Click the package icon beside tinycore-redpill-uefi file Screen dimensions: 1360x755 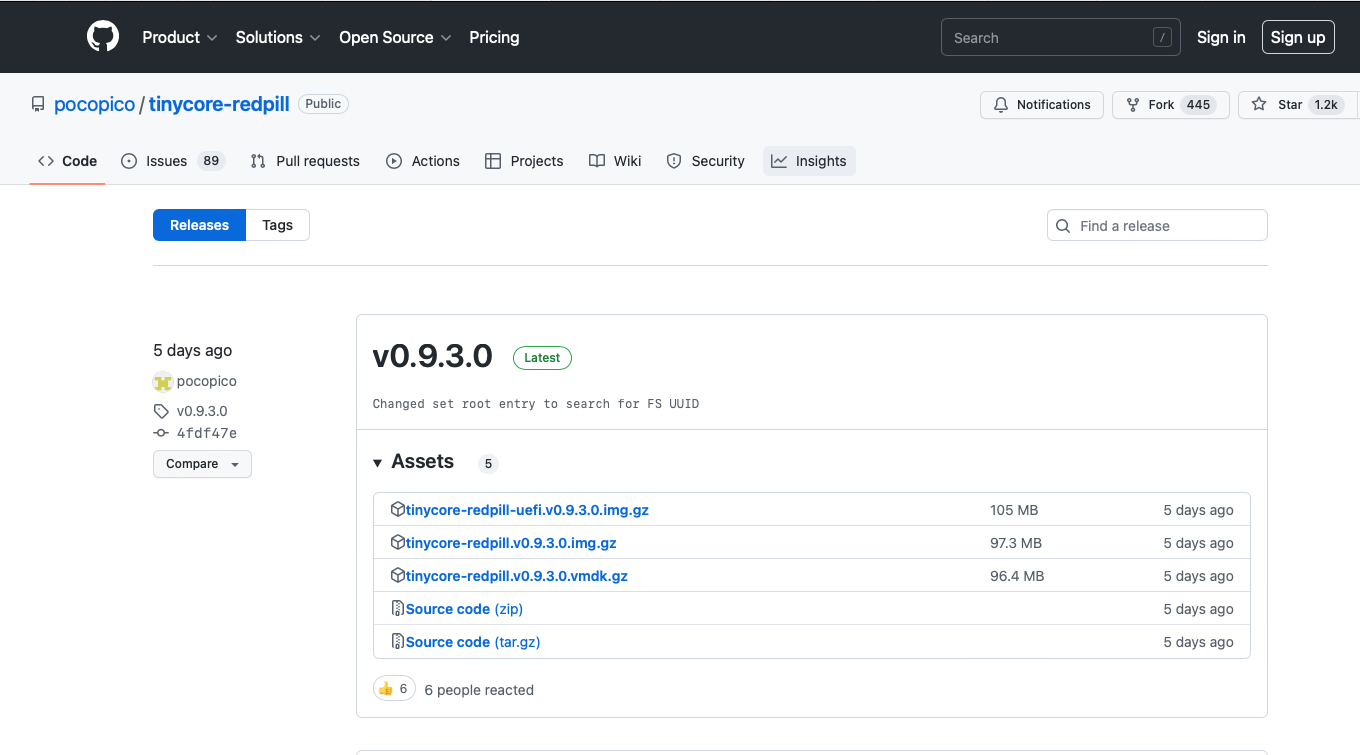coord(397,510)
